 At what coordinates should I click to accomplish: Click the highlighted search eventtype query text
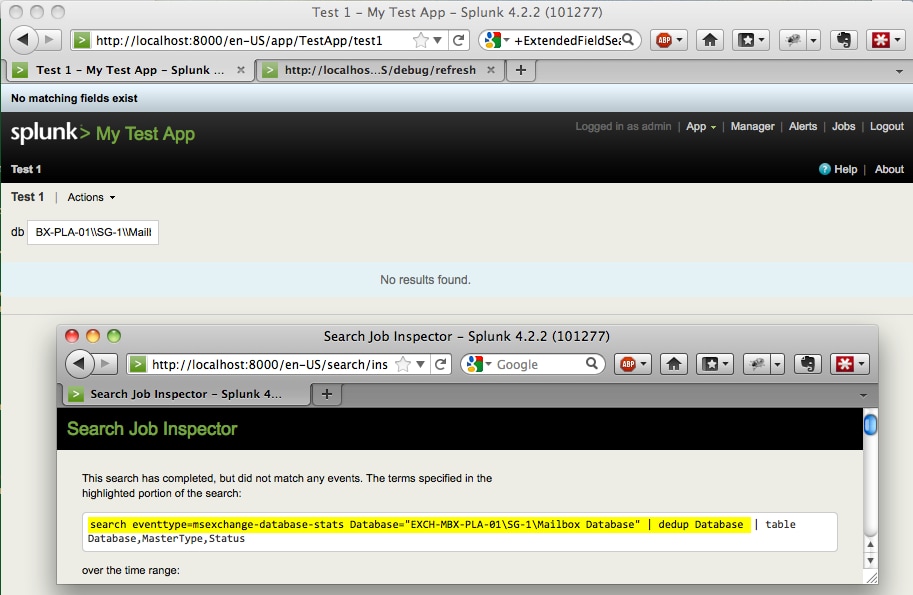click(419, 525)
